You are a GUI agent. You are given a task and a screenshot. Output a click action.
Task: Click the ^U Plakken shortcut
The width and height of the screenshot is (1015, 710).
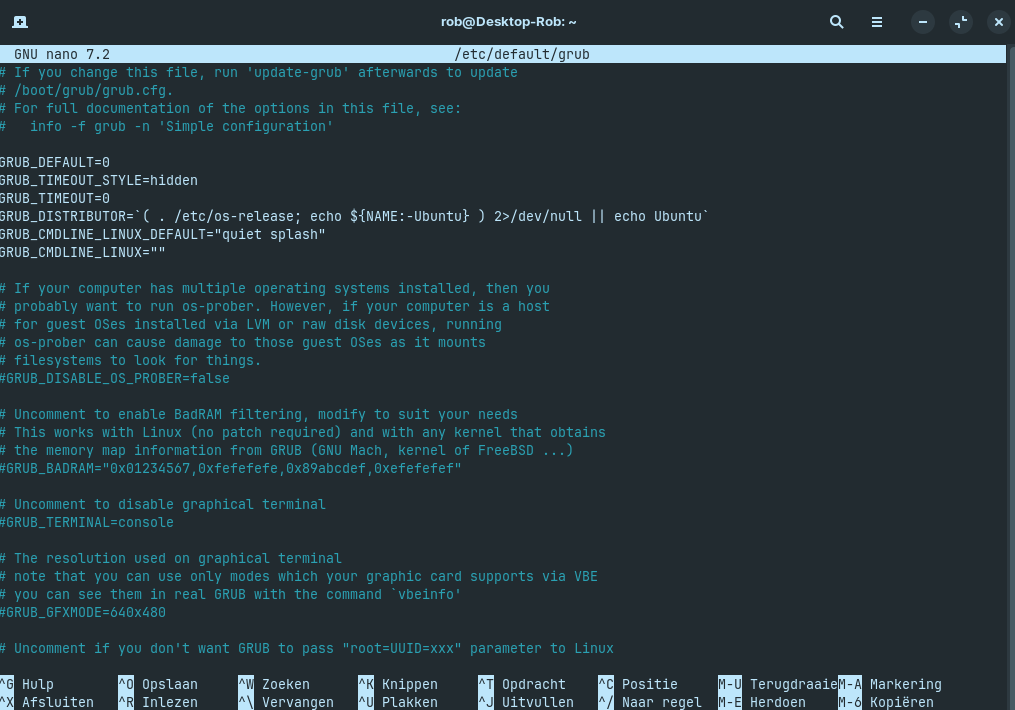click(398, 702)
